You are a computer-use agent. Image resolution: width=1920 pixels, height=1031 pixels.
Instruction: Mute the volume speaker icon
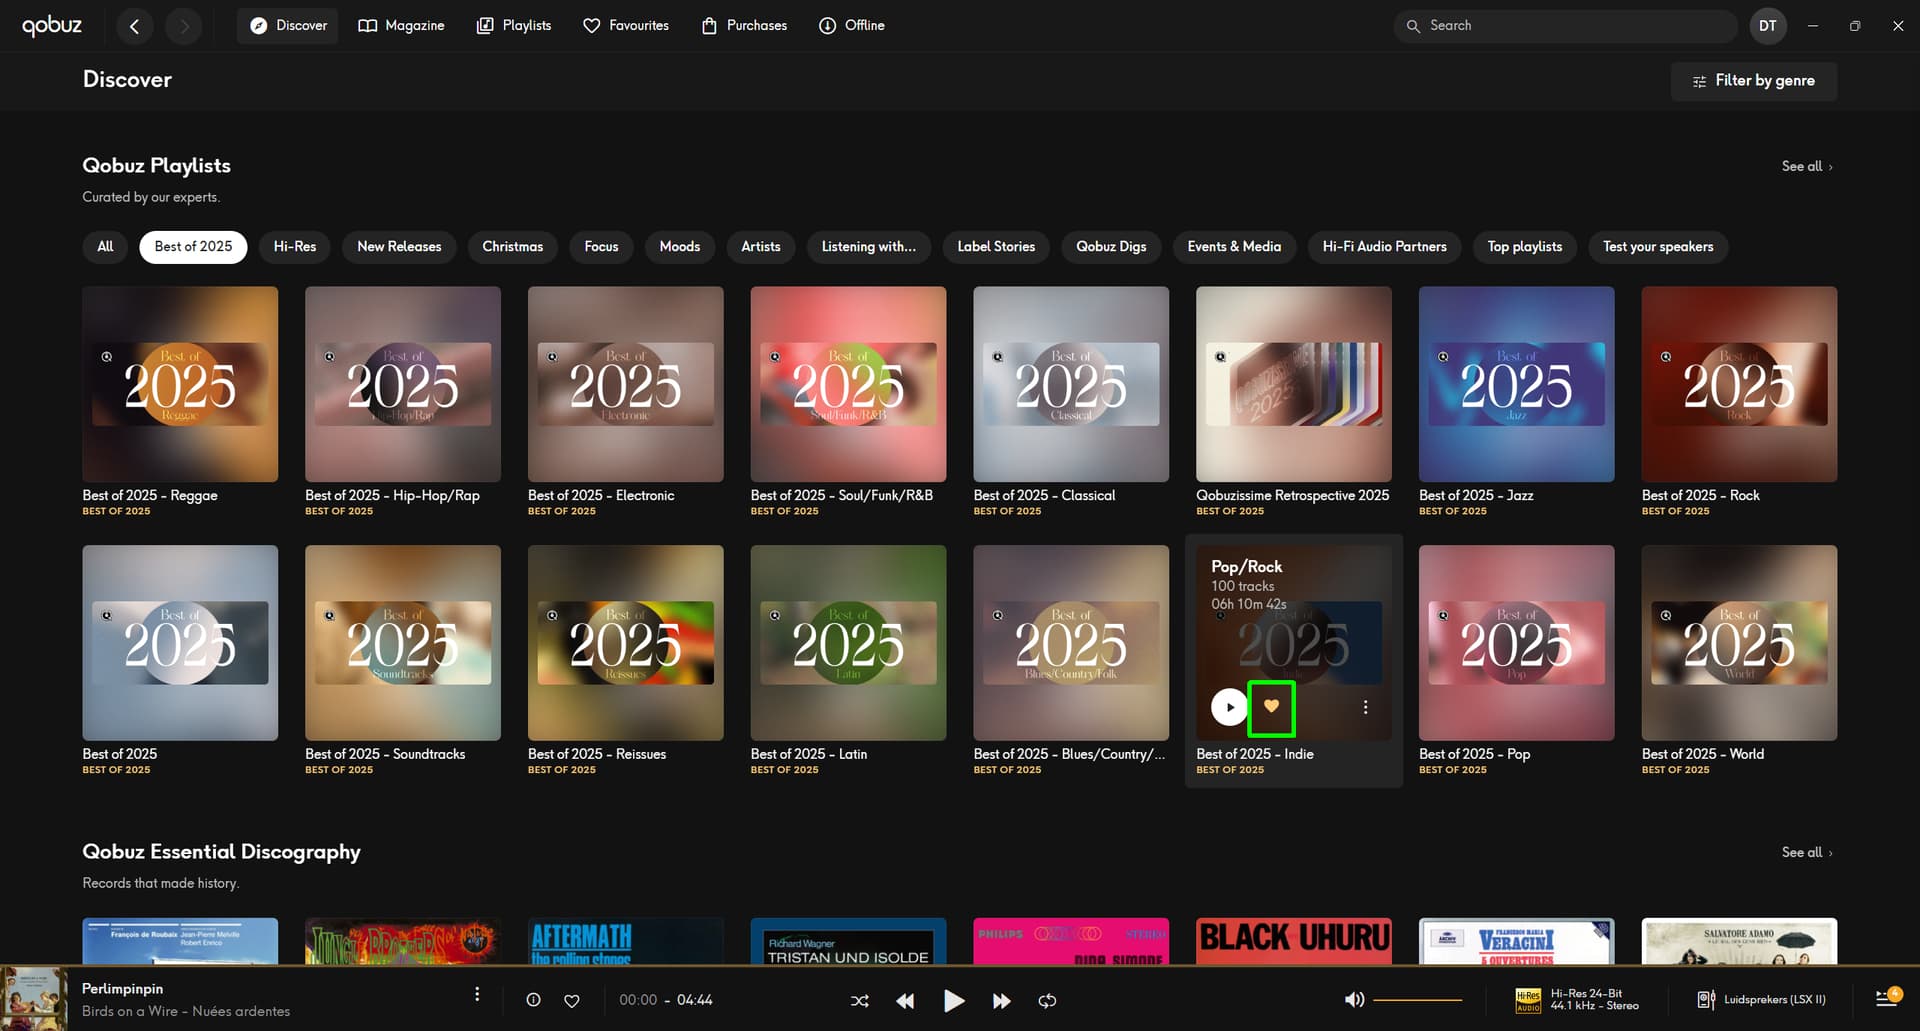[1354, 1000]
